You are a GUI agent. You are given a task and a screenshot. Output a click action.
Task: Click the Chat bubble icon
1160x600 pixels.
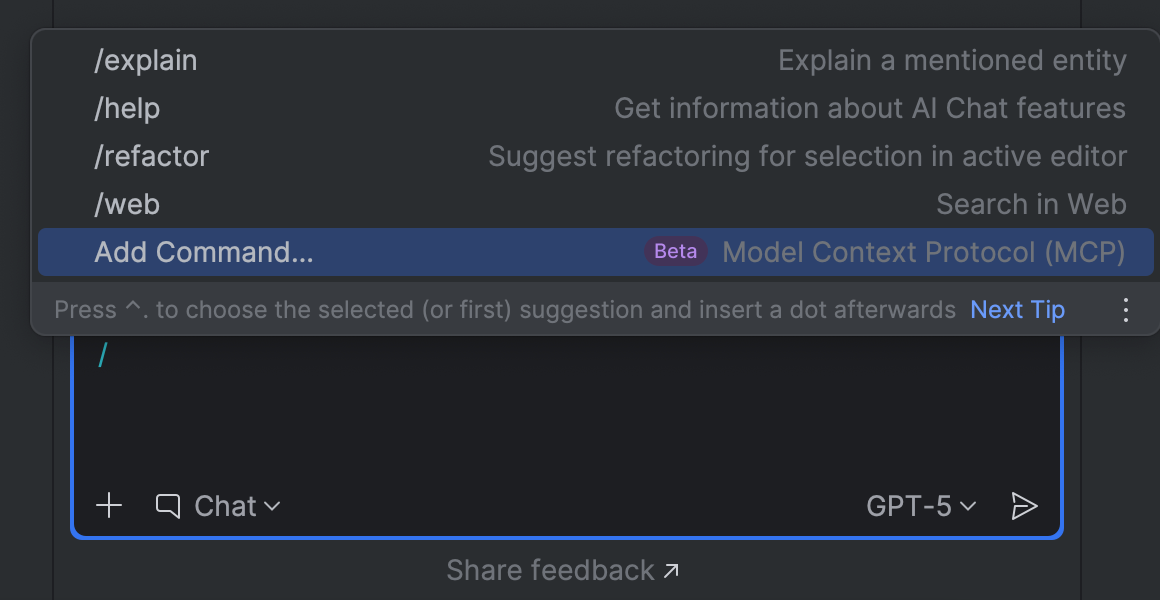pyautogui.click(x=168, y=505)
